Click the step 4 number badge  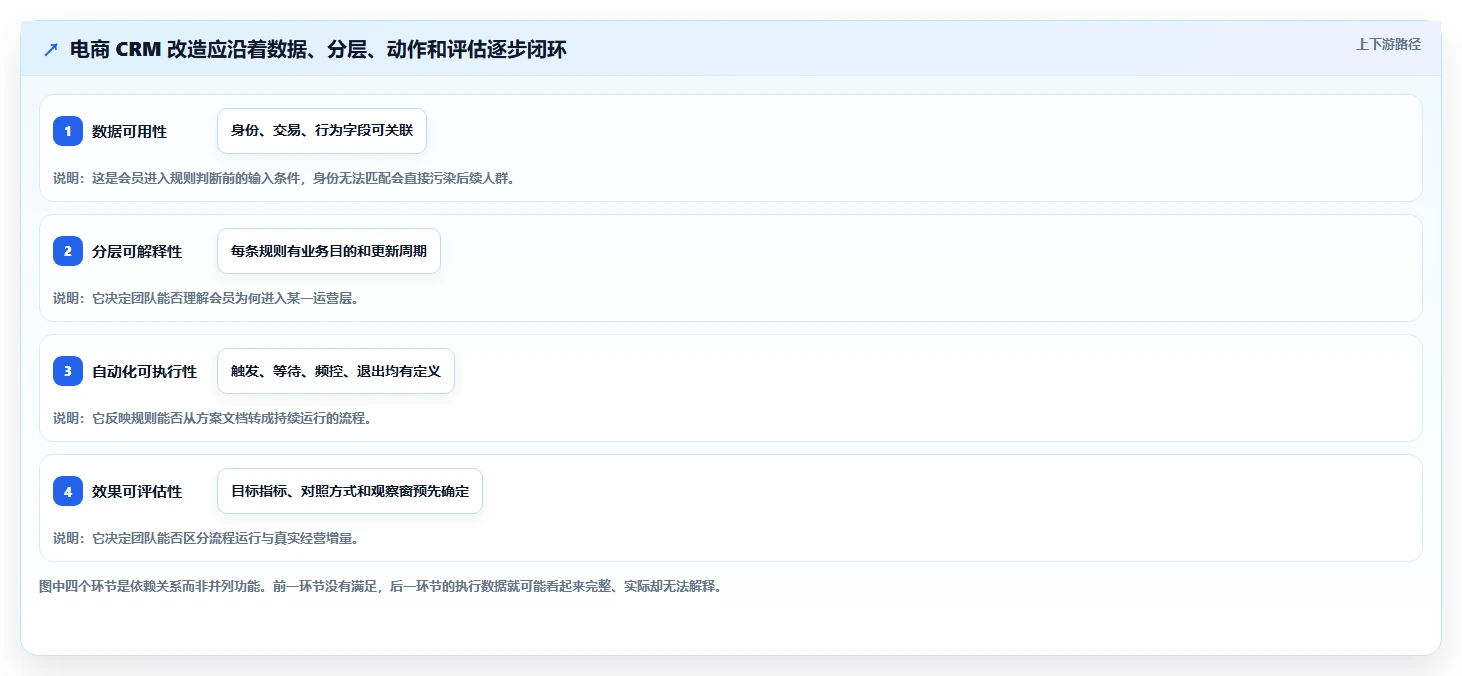click(x=68, y=491)
